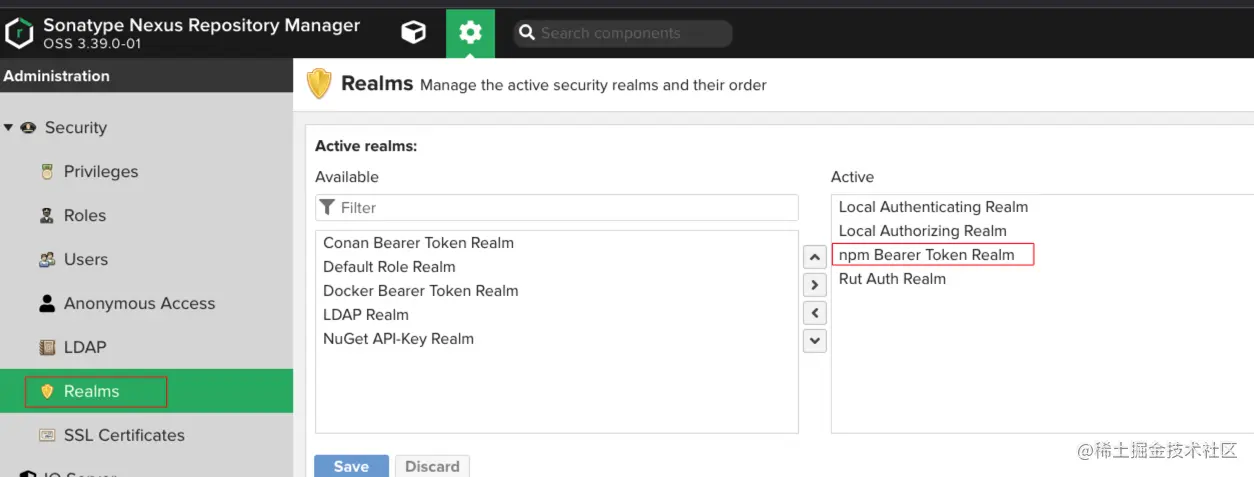
Task: Click the Realms shield icon in sidebar
Action: (x=47, y=391)
